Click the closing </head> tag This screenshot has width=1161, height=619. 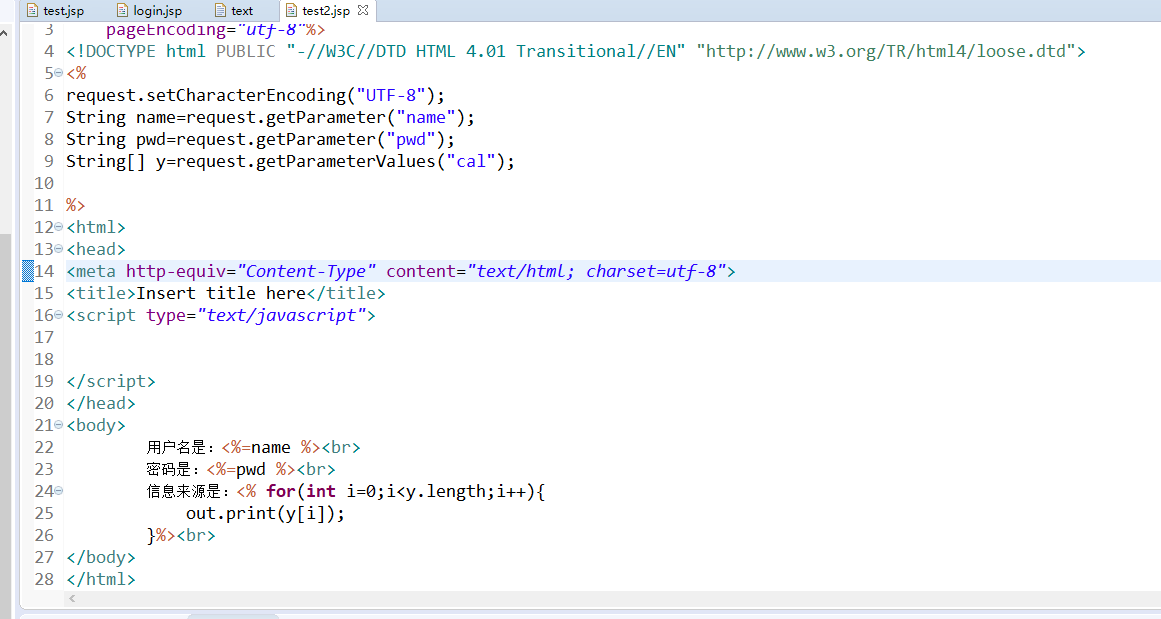pyautogui.click(x=101, y=404)
